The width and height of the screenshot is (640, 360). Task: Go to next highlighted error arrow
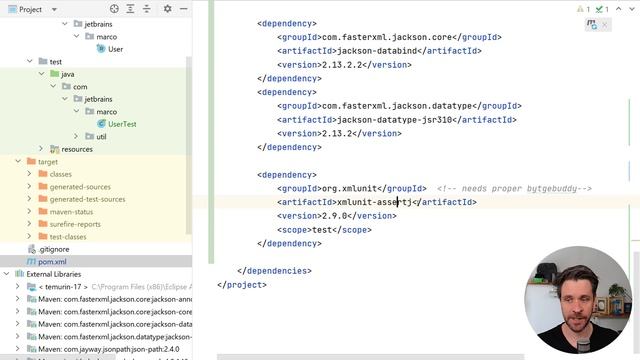pos(632,9)
